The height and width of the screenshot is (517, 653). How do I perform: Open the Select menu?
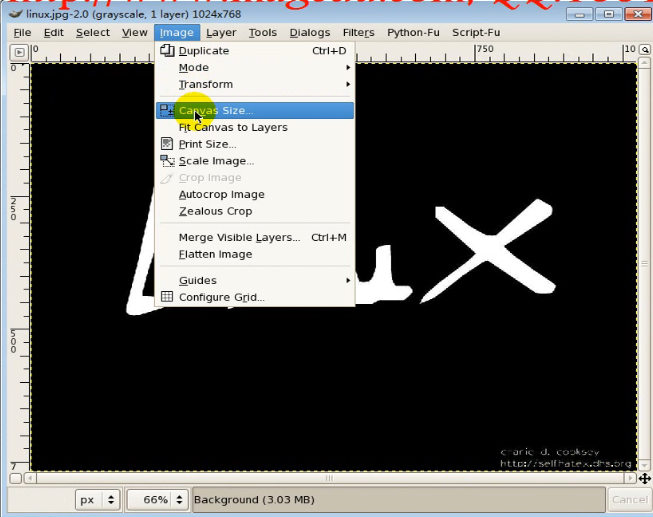[93, 32]
